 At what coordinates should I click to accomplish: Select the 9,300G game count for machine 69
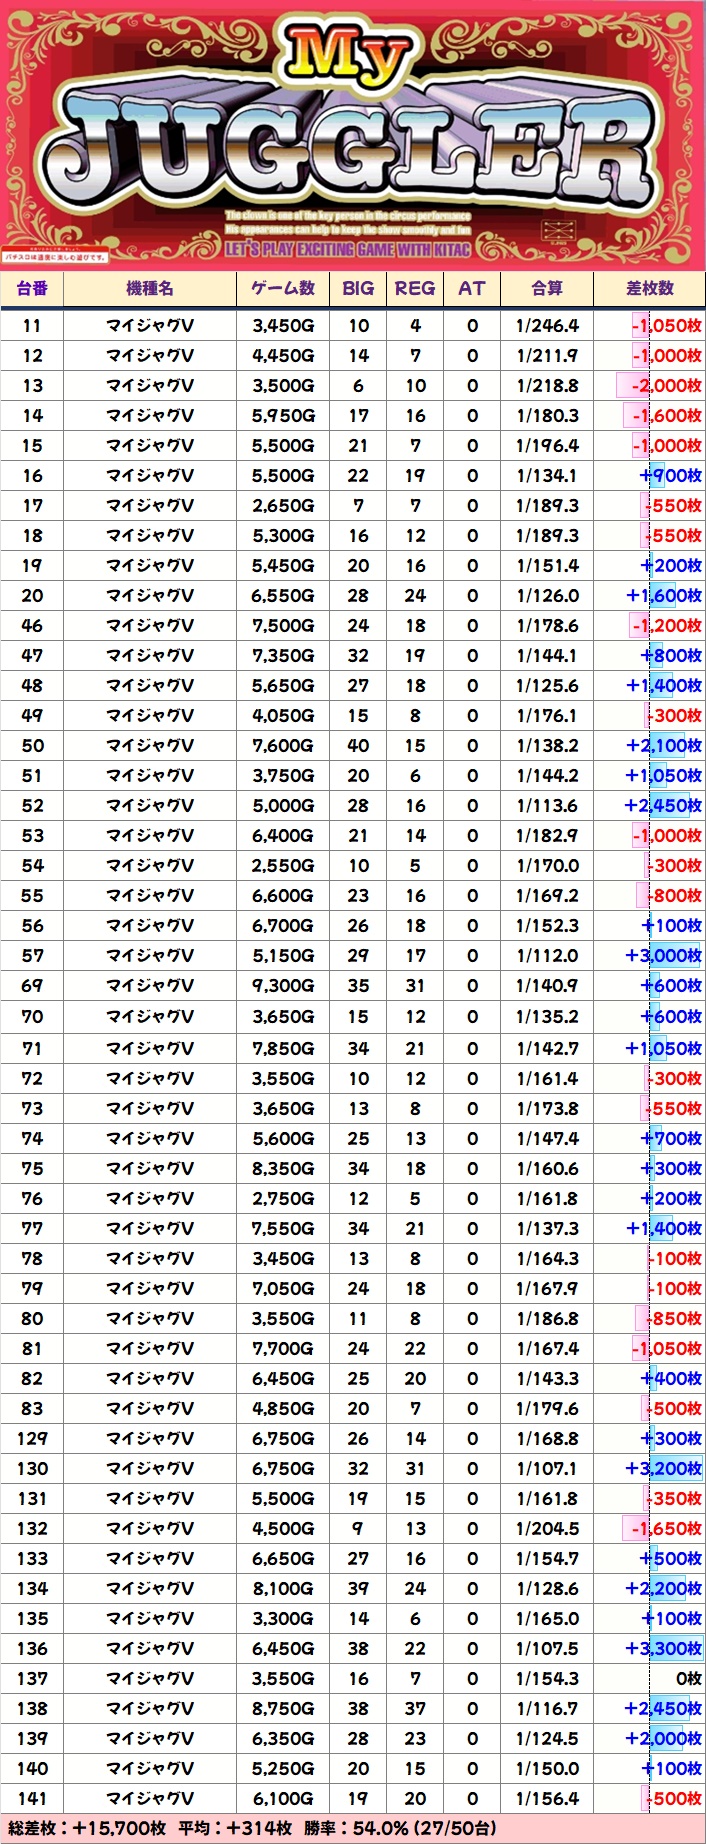(283, 986)
